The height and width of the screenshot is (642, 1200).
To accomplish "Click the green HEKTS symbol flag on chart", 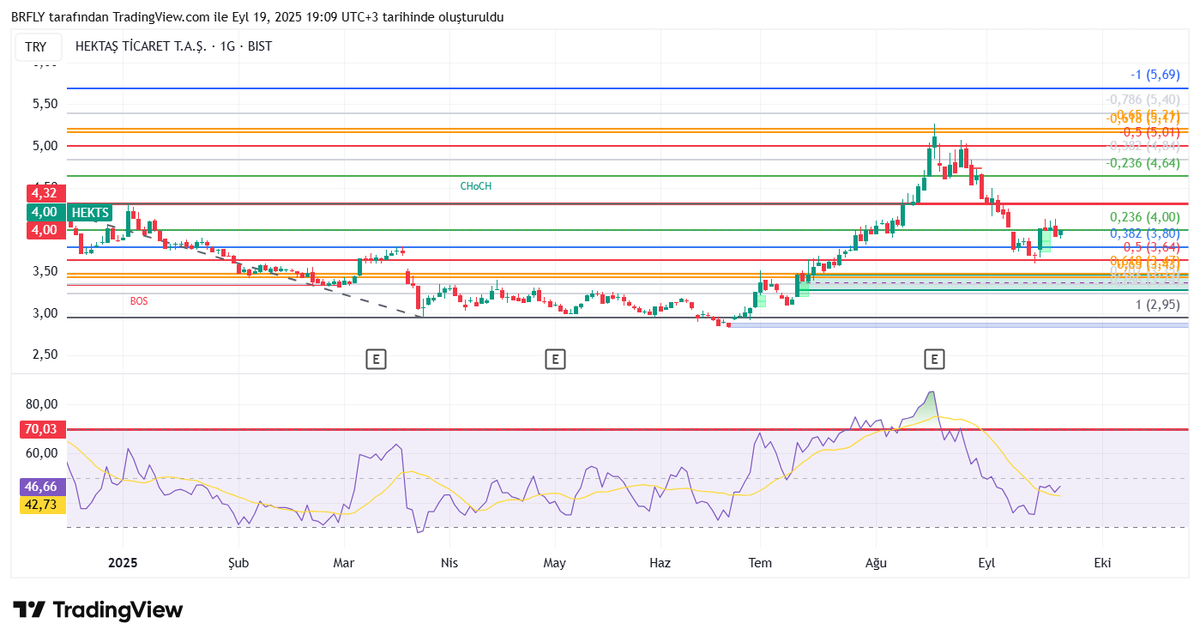I will point(90,212).
